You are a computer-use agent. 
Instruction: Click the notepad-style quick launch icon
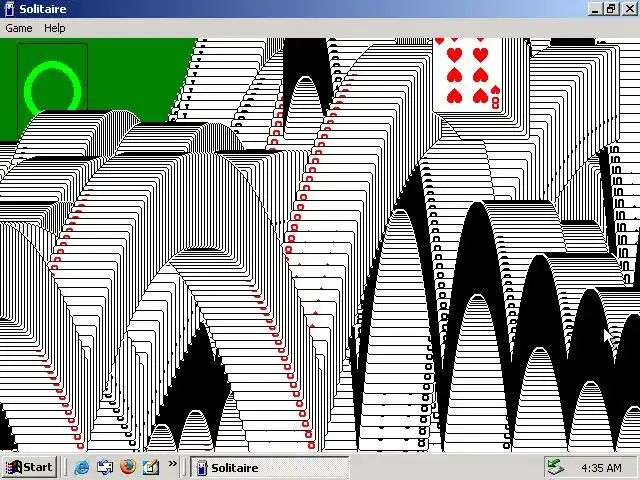[151, 467]
